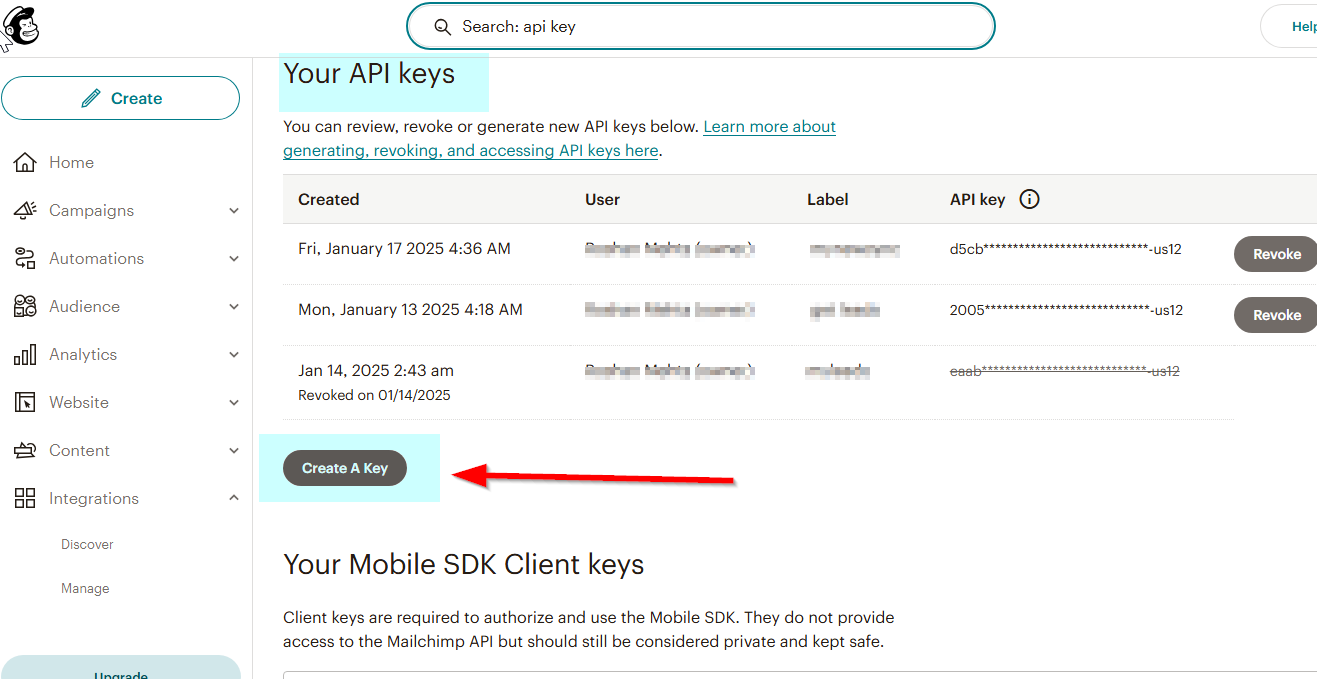
Task: Click the Audience people icon
Action: [25, 306]
